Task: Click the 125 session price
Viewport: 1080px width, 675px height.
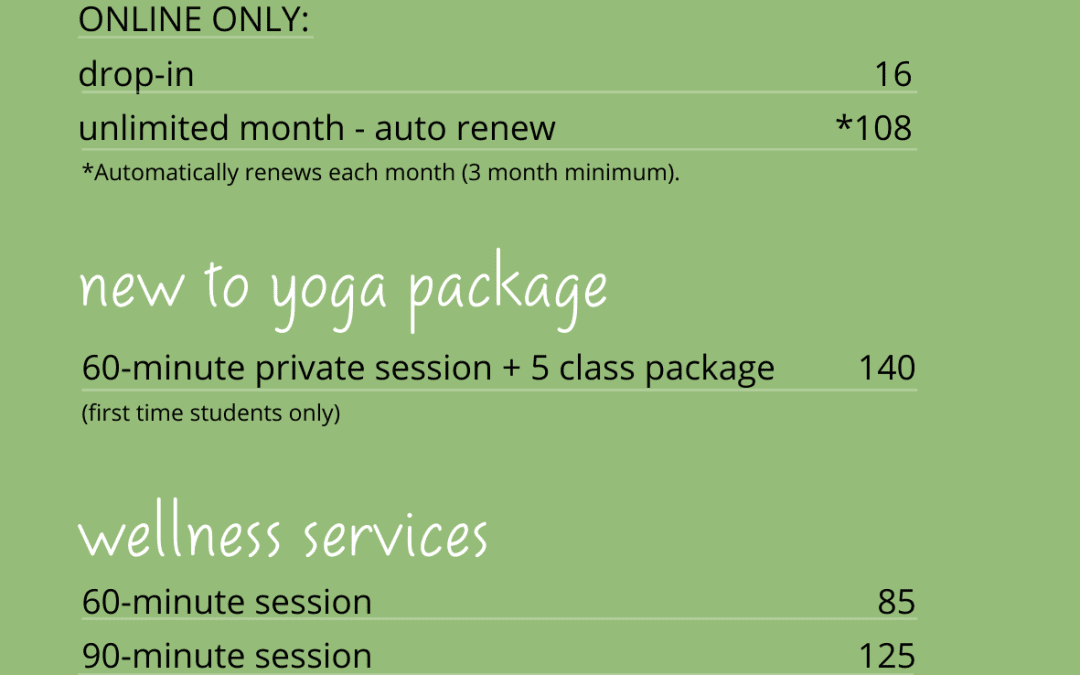Action: coord(887,656)
